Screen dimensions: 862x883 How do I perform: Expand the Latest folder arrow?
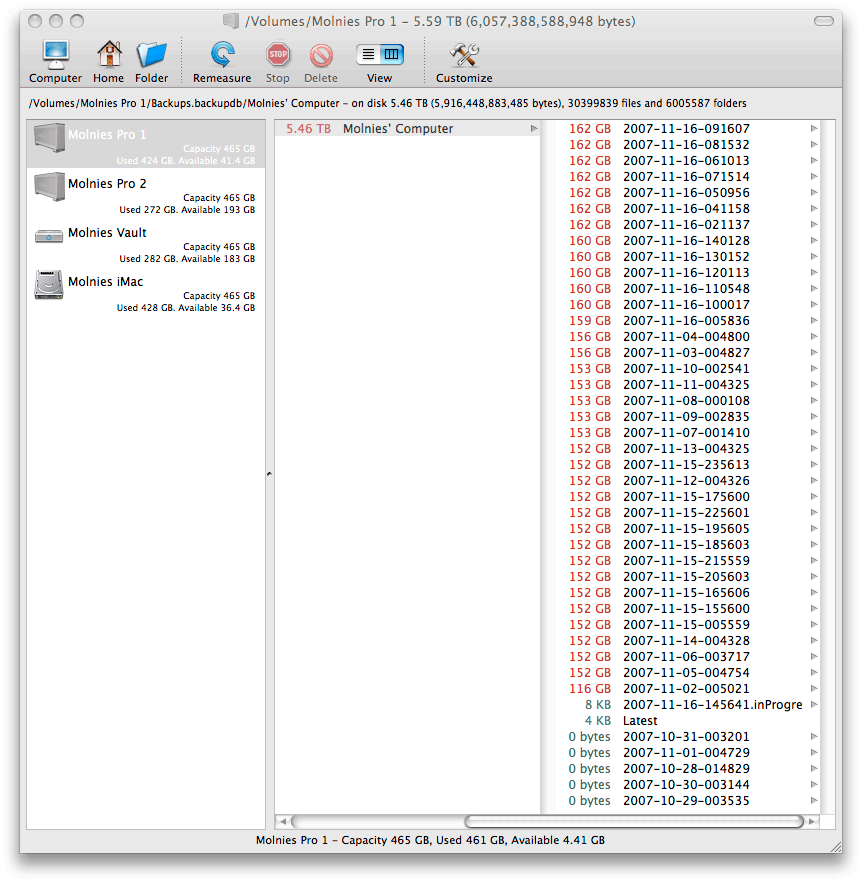pyautogui.click(x=812, y=720)
